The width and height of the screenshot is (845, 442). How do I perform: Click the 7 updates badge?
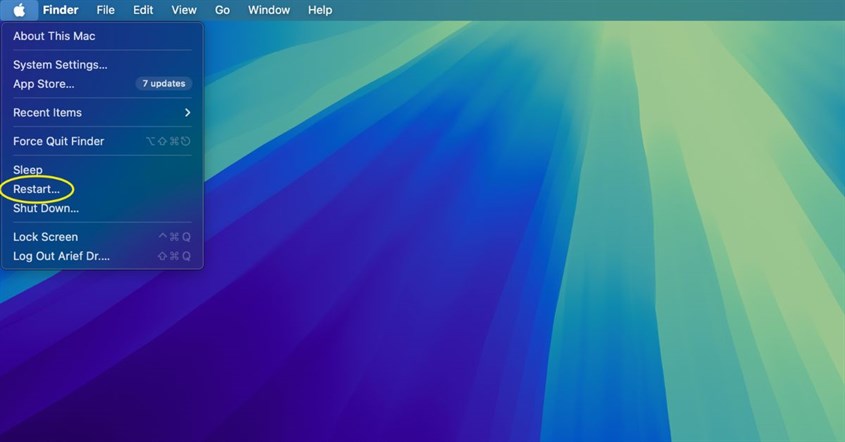[163, 84]
